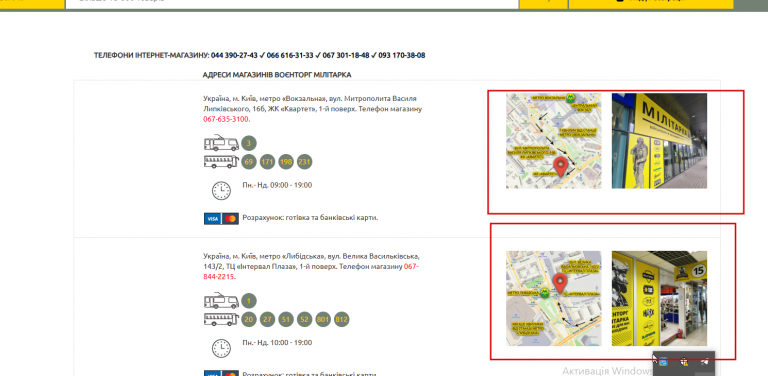Select bus route badge 27
Screen dimensions: 768x376
click(267, 320)
